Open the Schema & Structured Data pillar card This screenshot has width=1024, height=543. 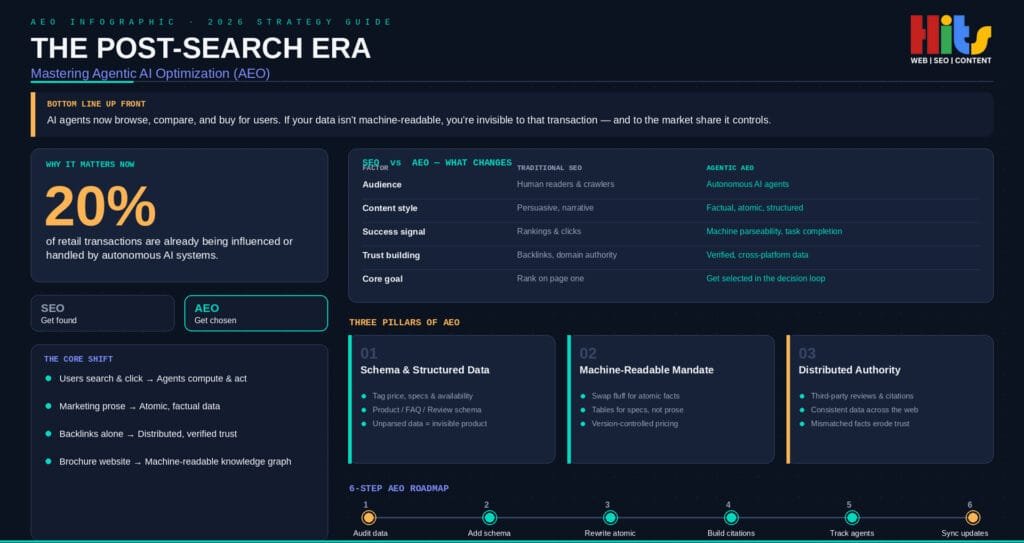[452, 399]
